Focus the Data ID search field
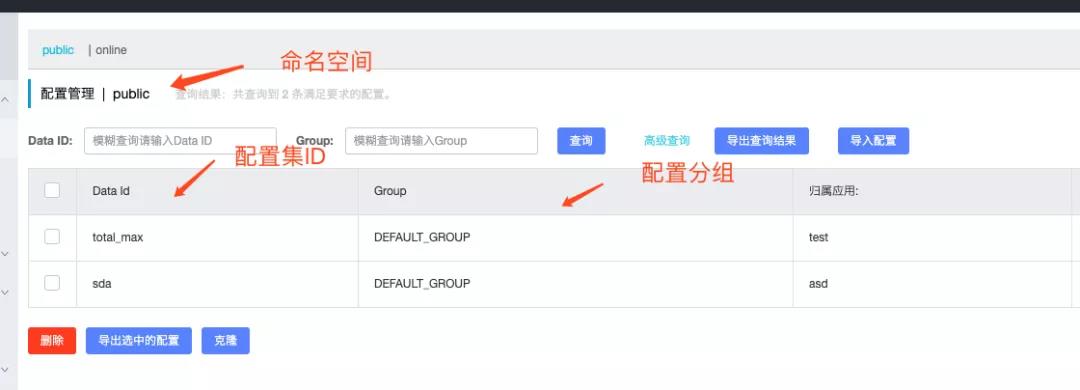1080x390 pixels. click(180, 141)
